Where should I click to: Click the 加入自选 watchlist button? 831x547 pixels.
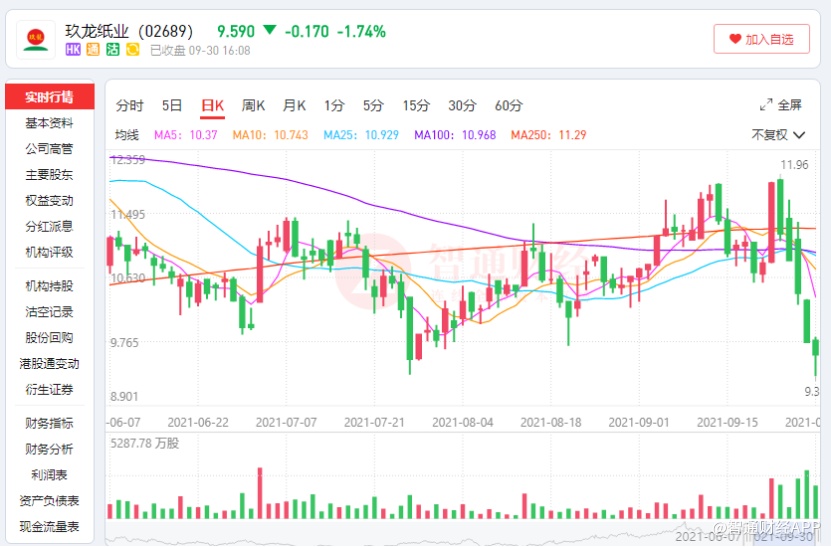pos(761,40)
